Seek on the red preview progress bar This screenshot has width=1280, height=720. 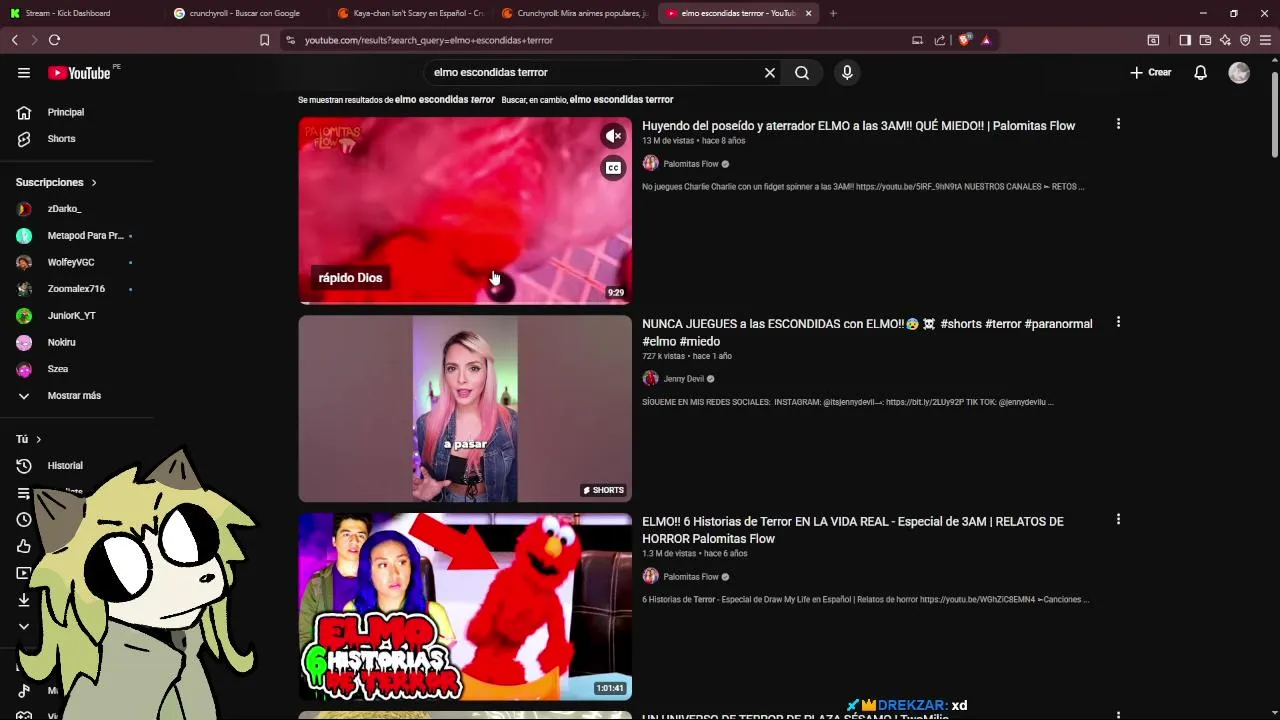coord(465,302)
